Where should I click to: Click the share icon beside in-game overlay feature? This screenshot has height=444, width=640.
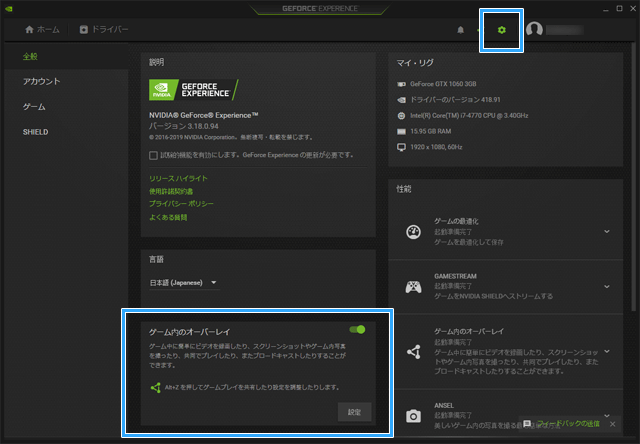pos(413,351)
